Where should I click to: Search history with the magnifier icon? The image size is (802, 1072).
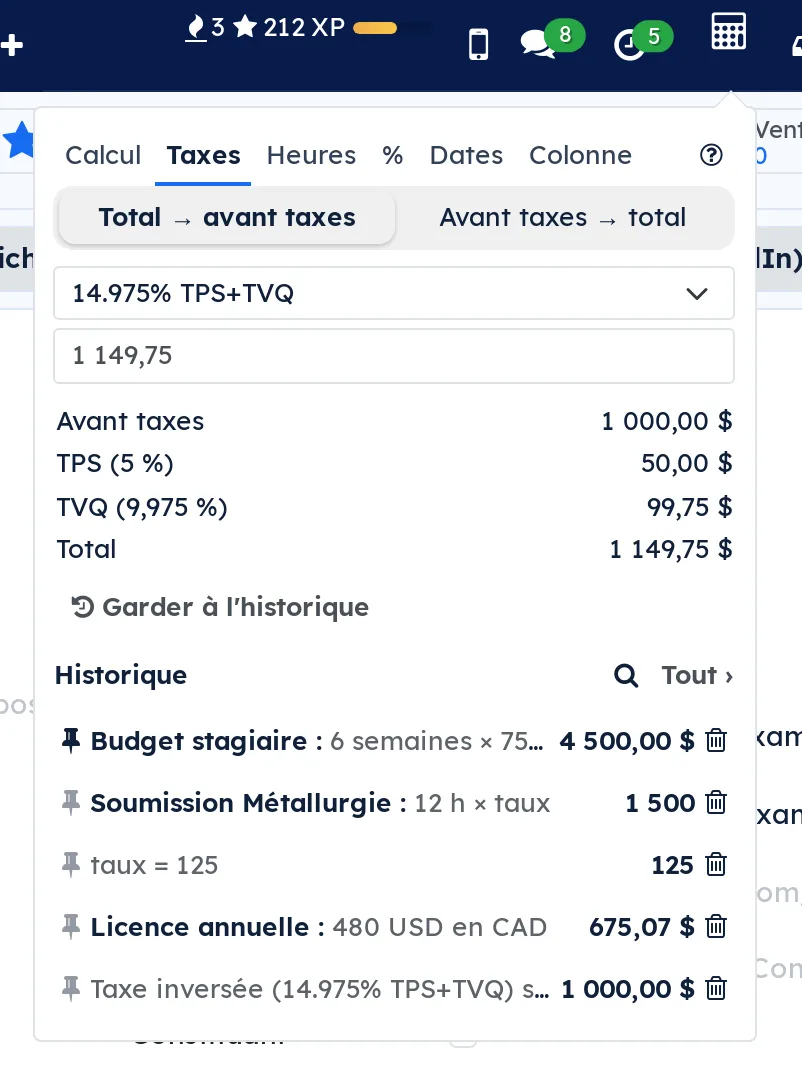click(626, 675)
